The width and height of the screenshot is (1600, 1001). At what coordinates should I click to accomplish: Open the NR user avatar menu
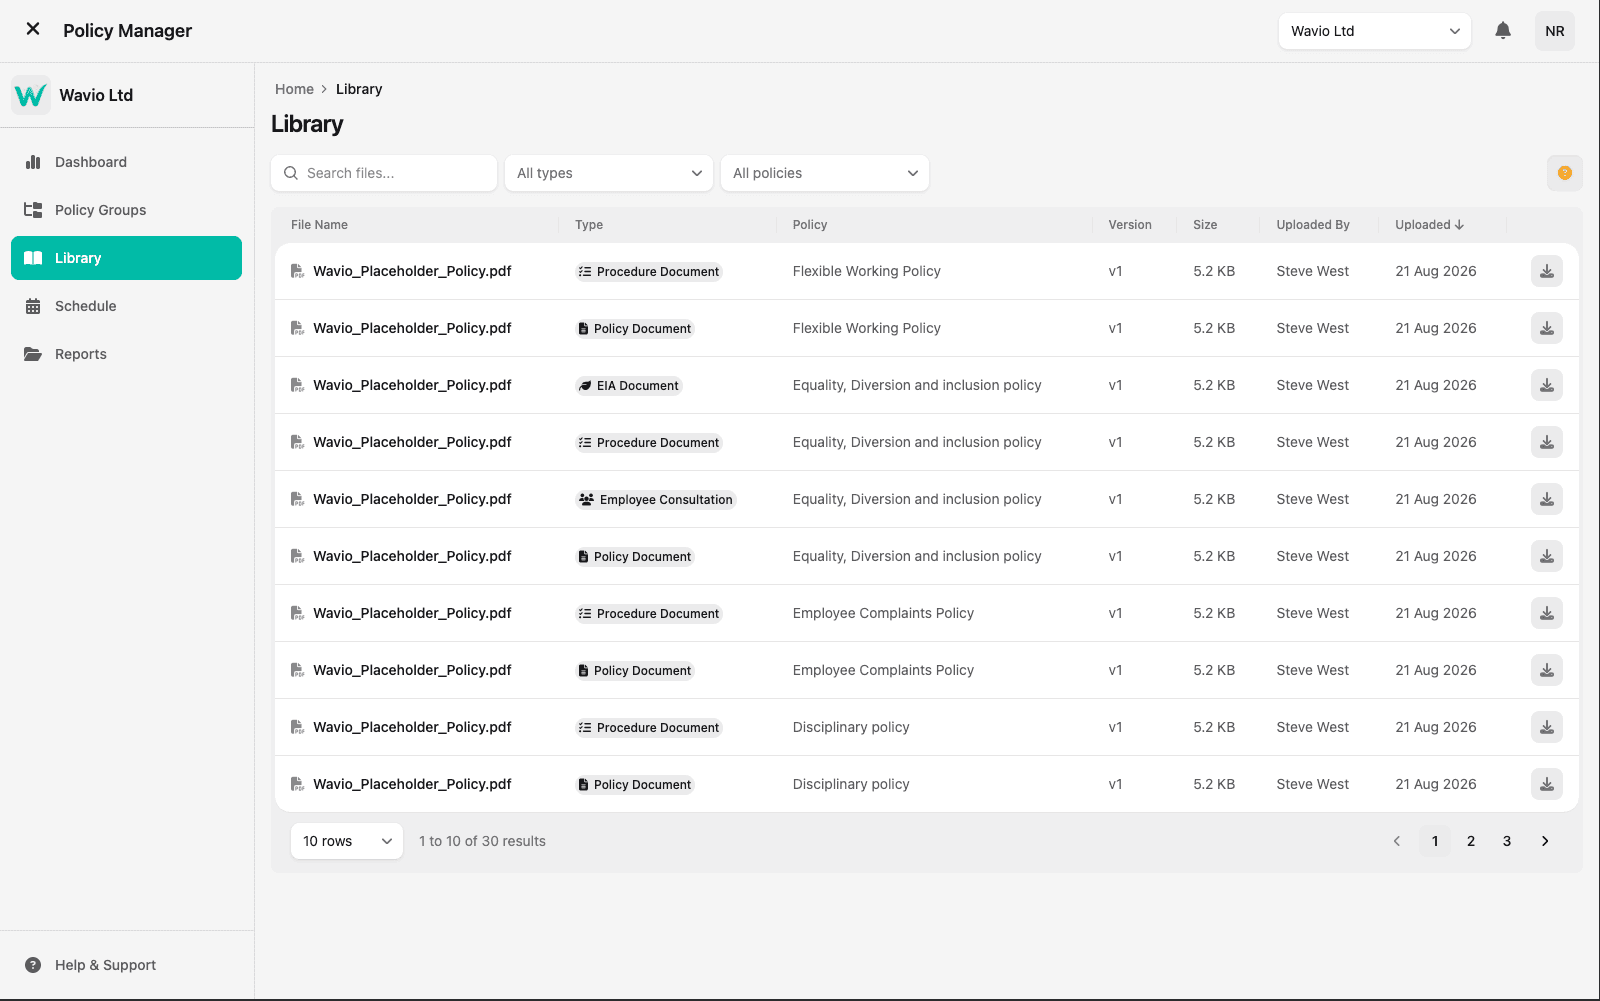tap(1555, 31)
